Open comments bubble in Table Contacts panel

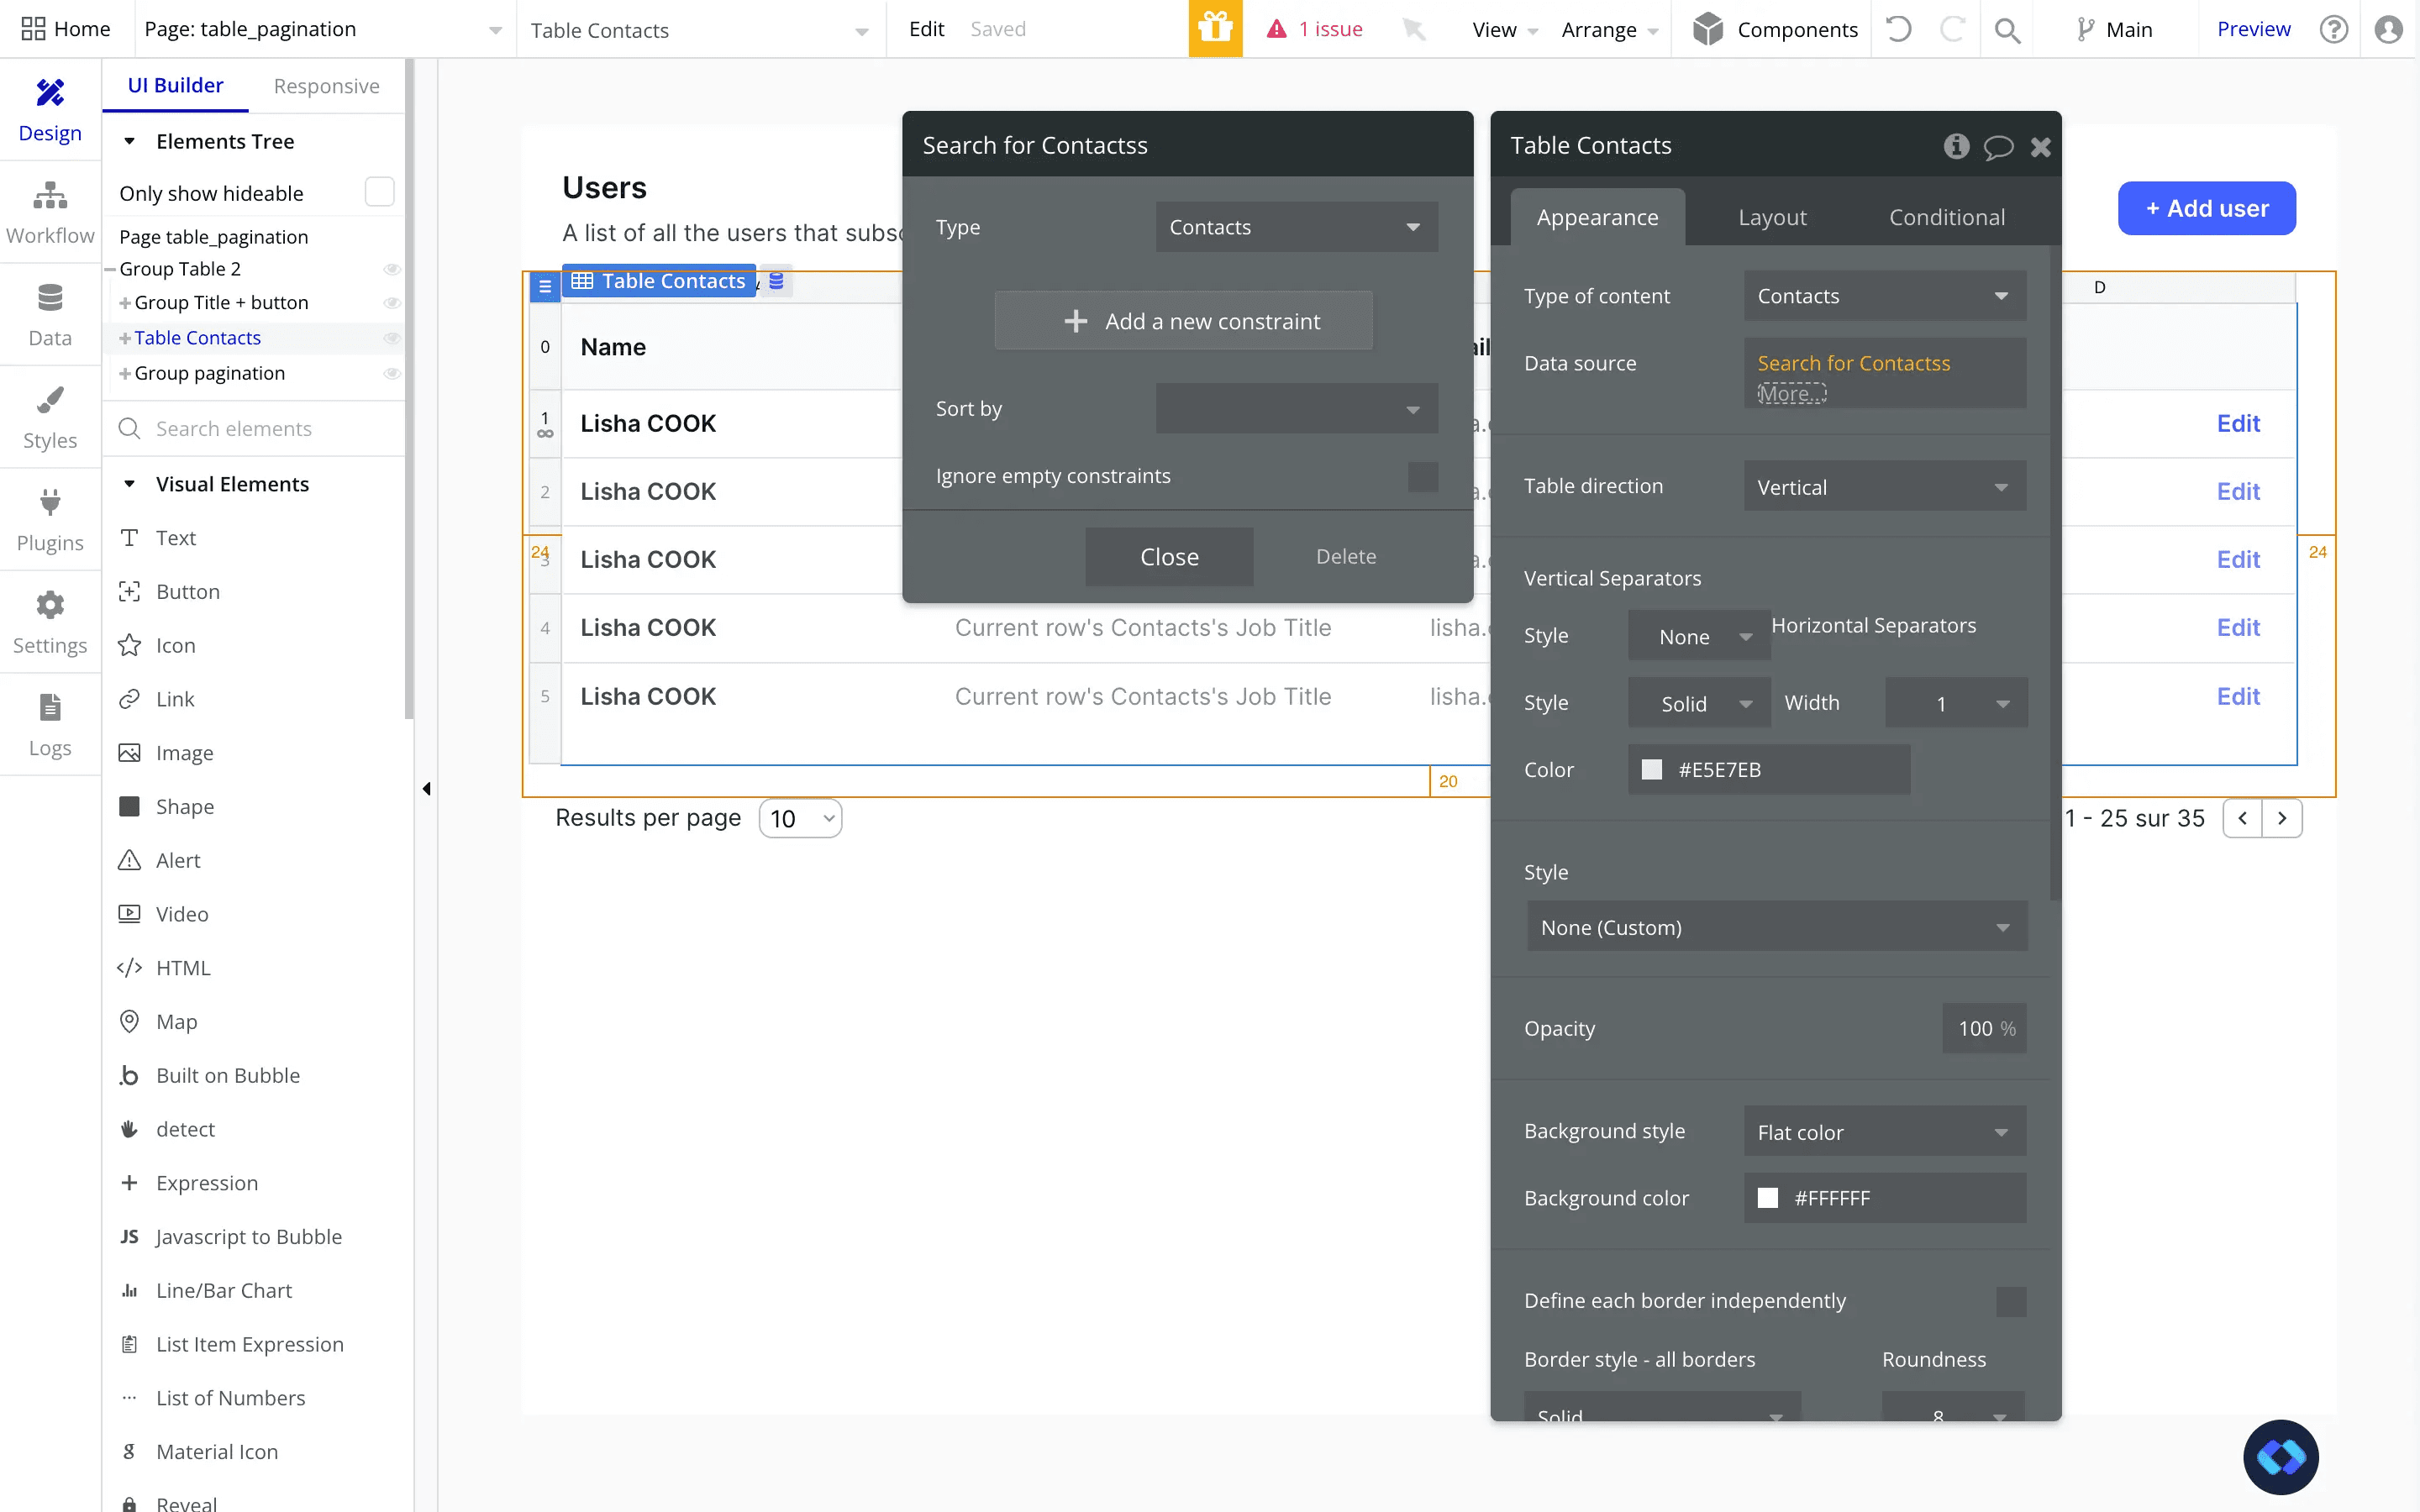tap(1998, 147)
